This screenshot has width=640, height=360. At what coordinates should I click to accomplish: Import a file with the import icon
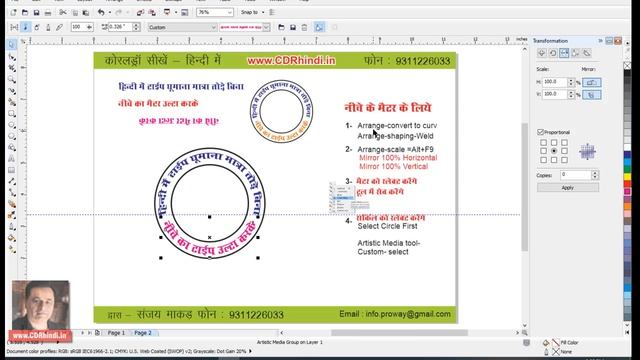click(140, 13)
